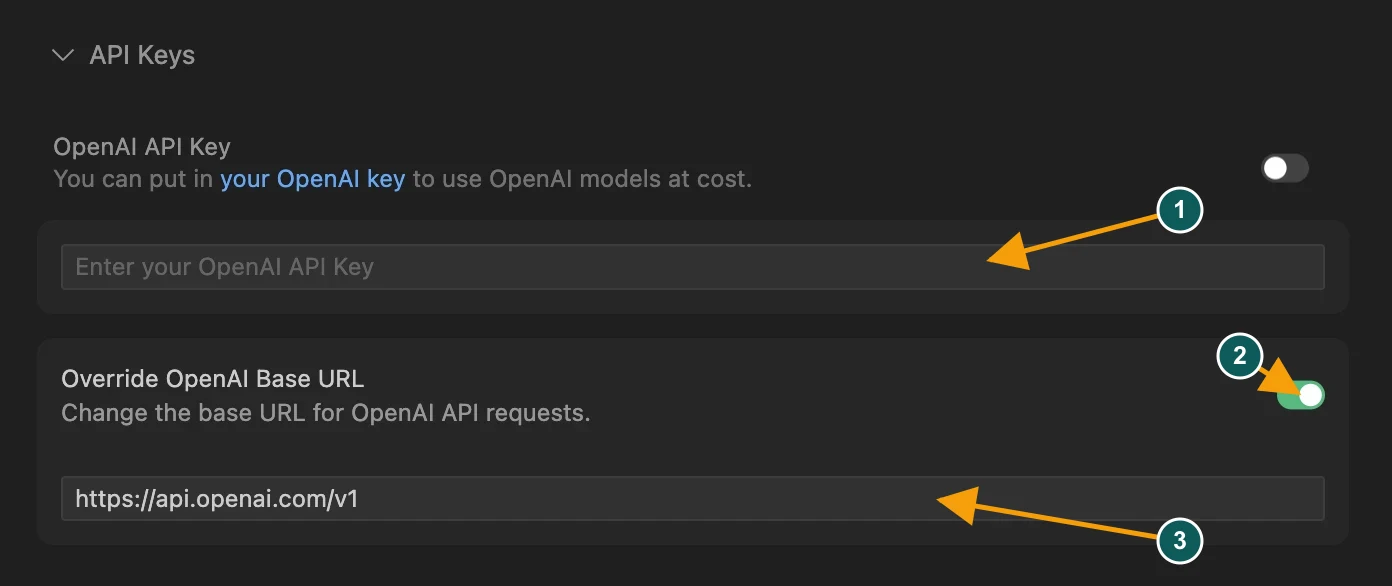Click "to use OpenAI models at cost" text

click(x=581, y=180)
